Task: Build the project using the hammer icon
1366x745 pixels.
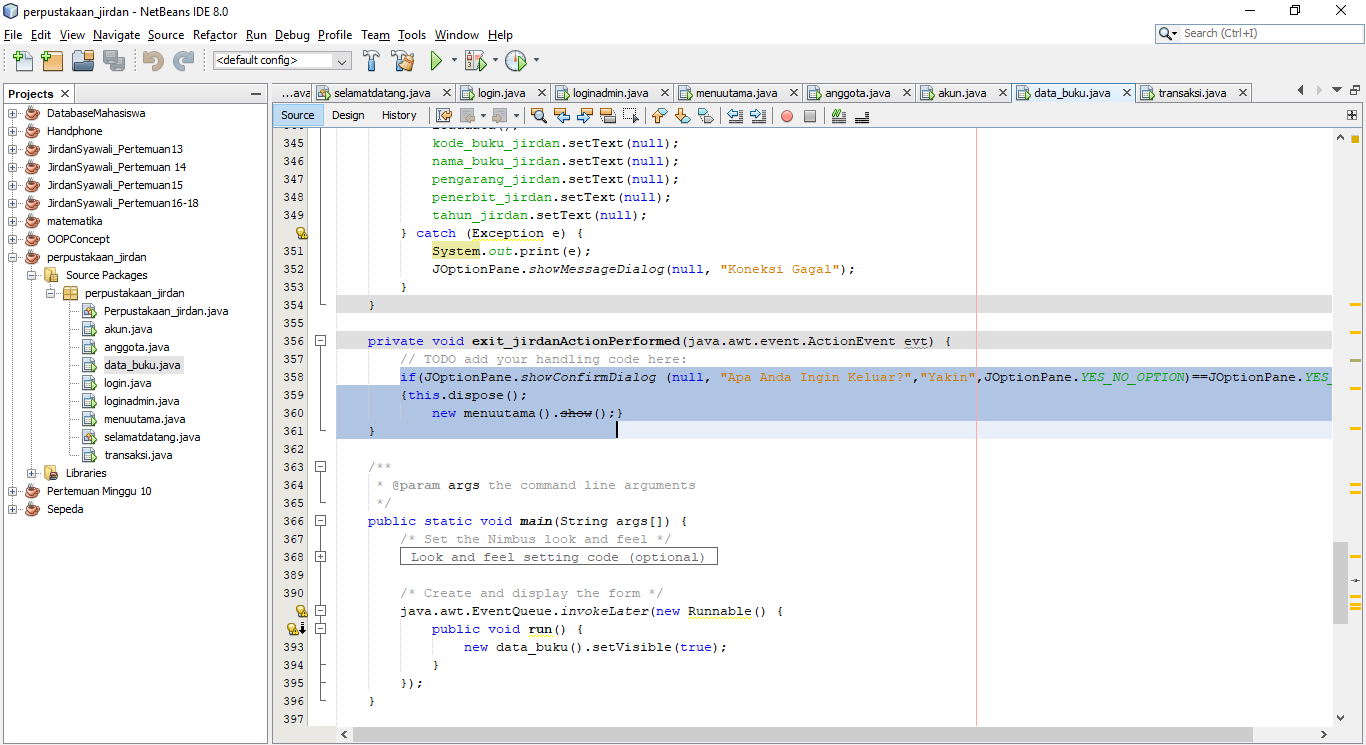Action: point(369,61)
